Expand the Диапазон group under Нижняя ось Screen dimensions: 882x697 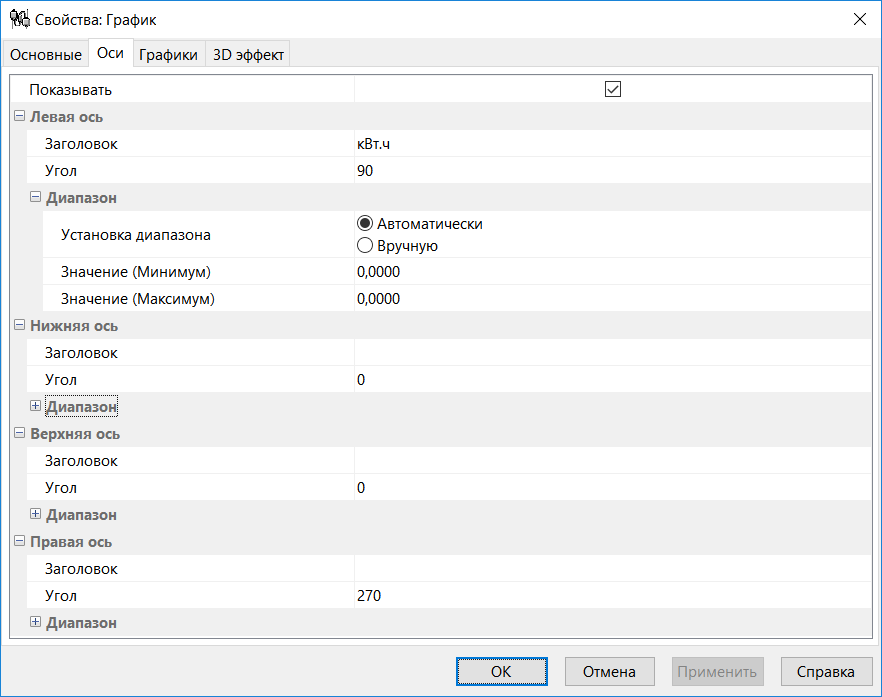tap(35, 406)
